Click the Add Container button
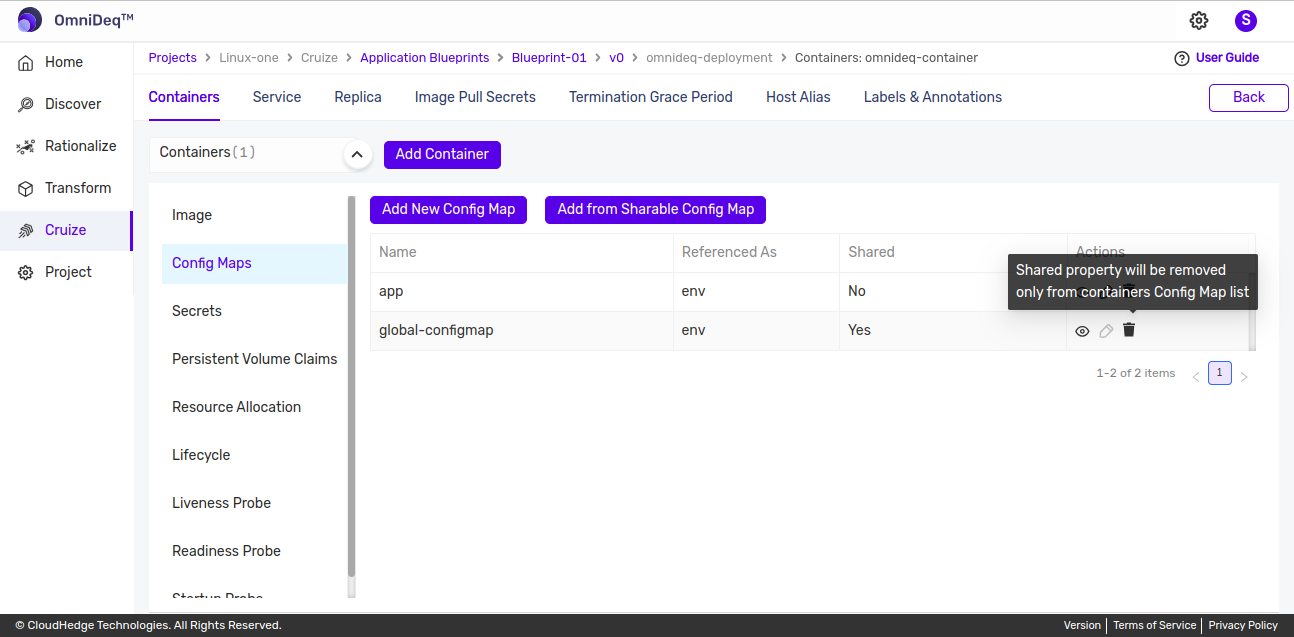1294x637 pixels. 442,154
